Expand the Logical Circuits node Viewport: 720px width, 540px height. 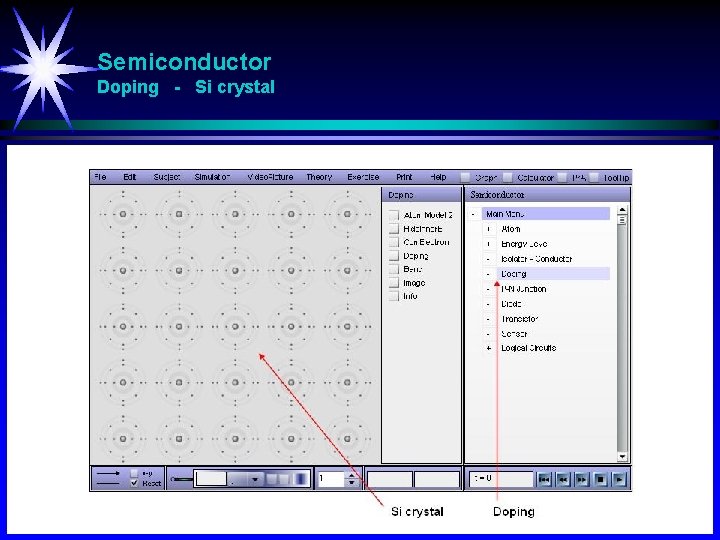click(x=489, y=348)
